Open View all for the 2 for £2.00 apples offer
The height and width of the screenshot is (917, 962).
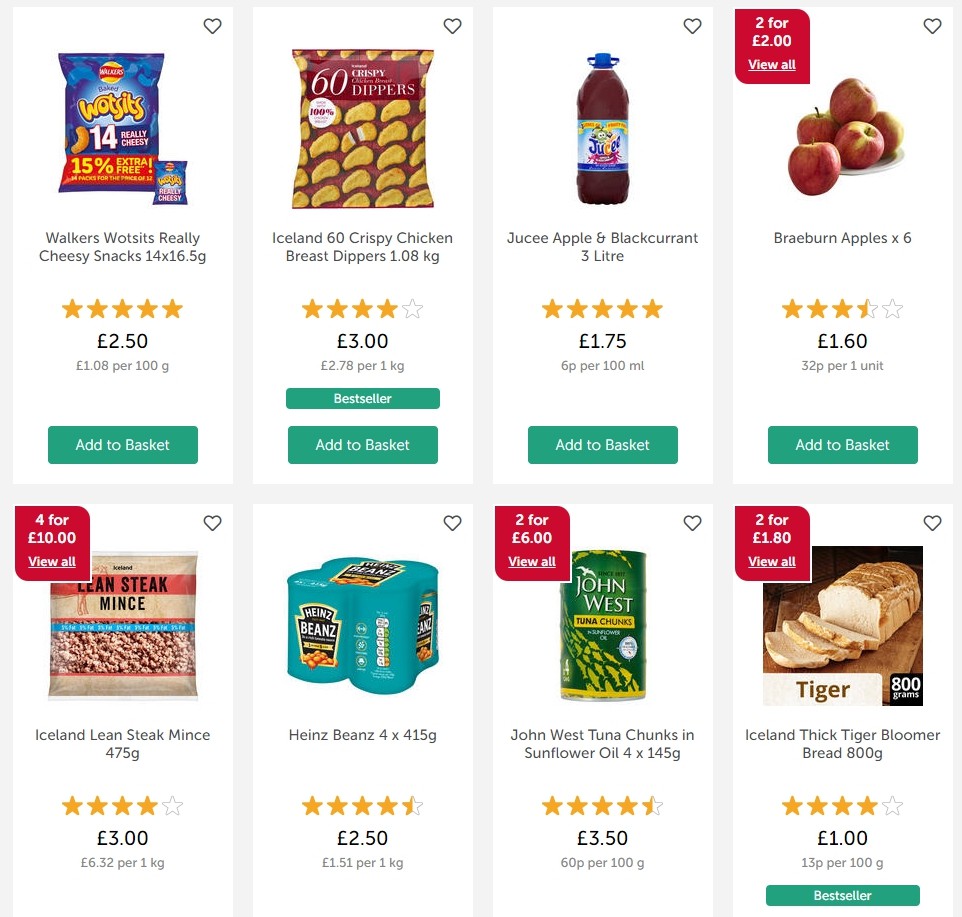click(771, 64)
